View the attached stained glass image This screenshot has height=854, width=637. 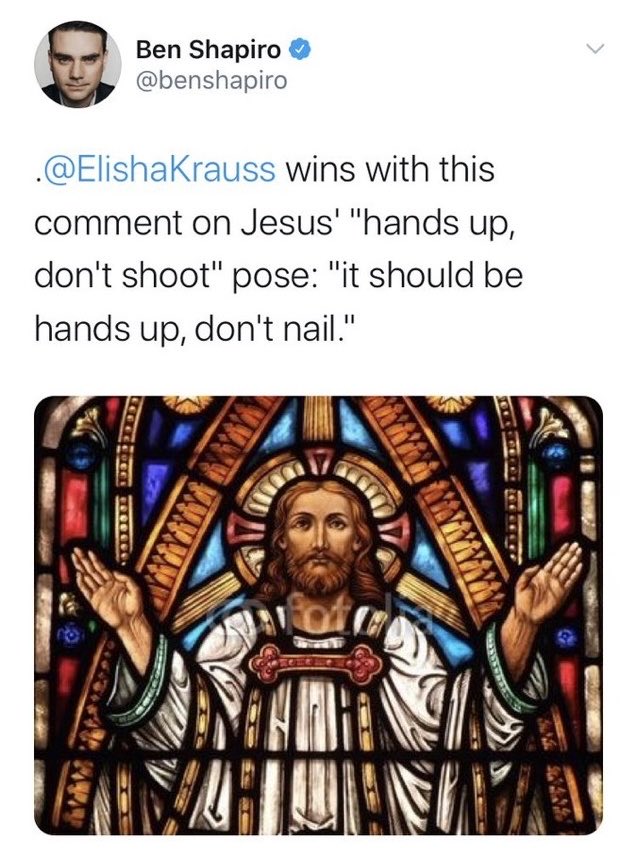(318, 615)
